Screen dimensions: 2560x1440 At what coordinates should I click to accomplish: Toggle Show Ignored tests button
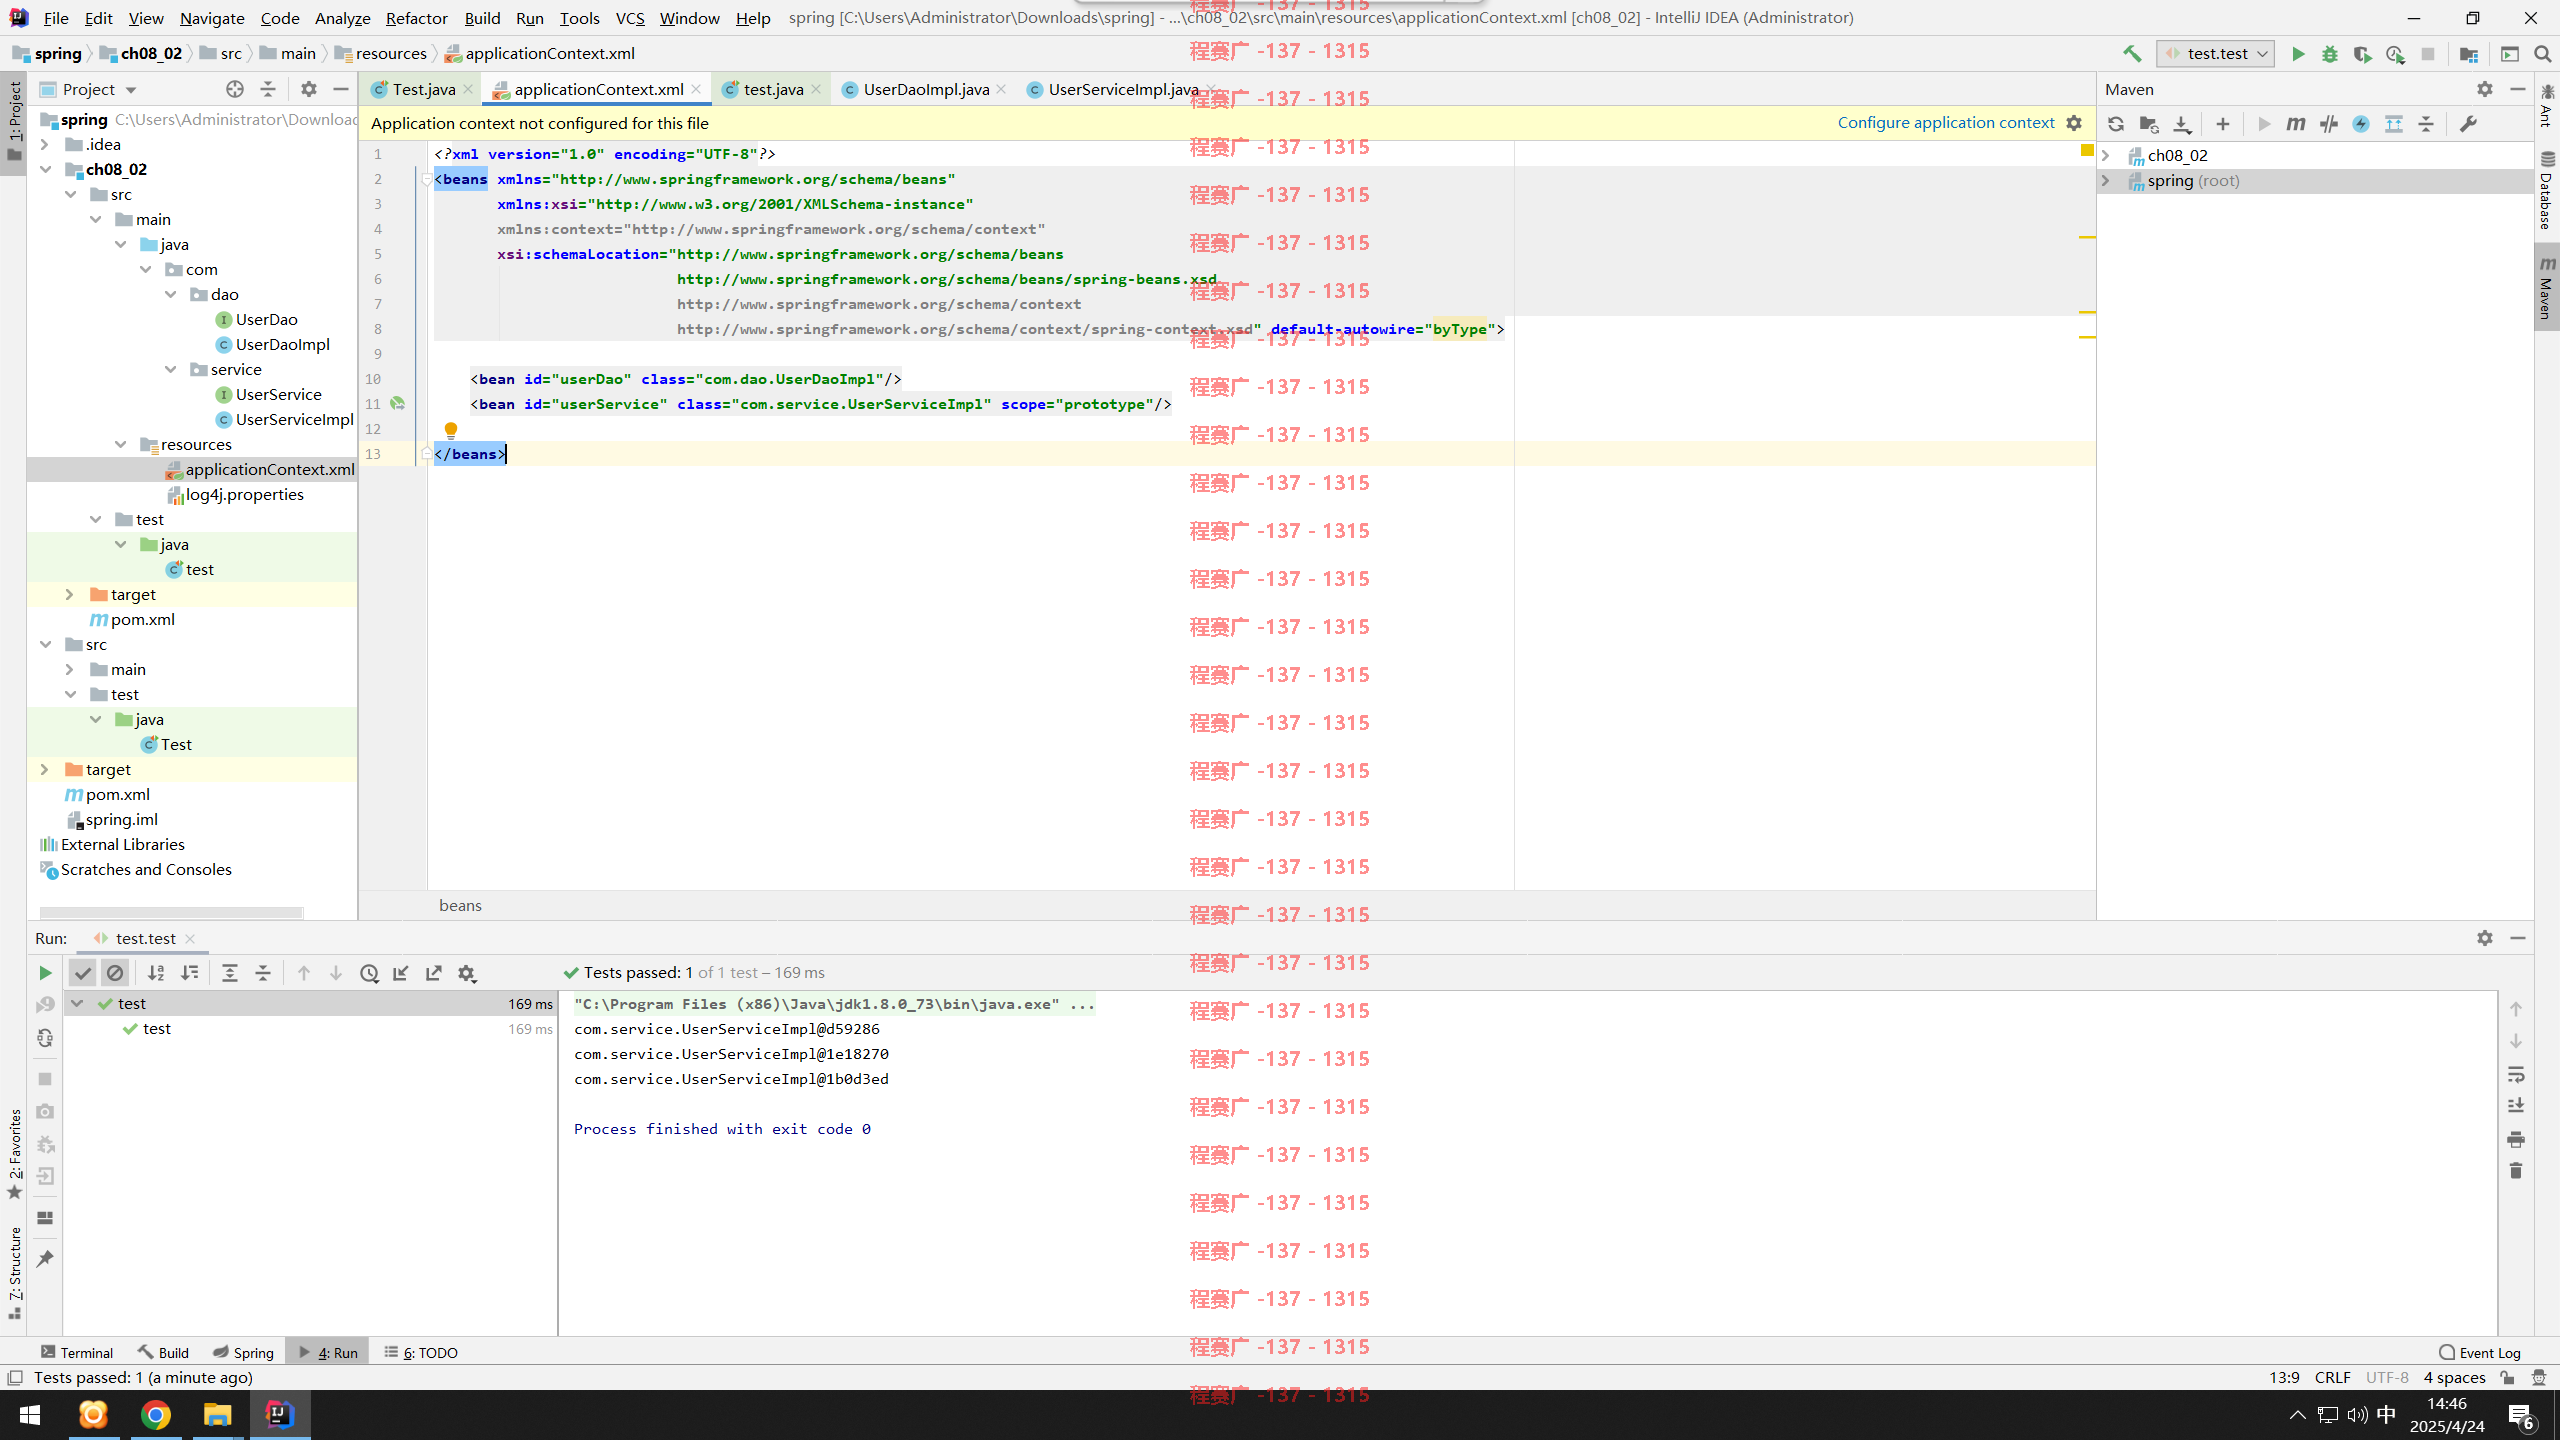coord(115,973)
